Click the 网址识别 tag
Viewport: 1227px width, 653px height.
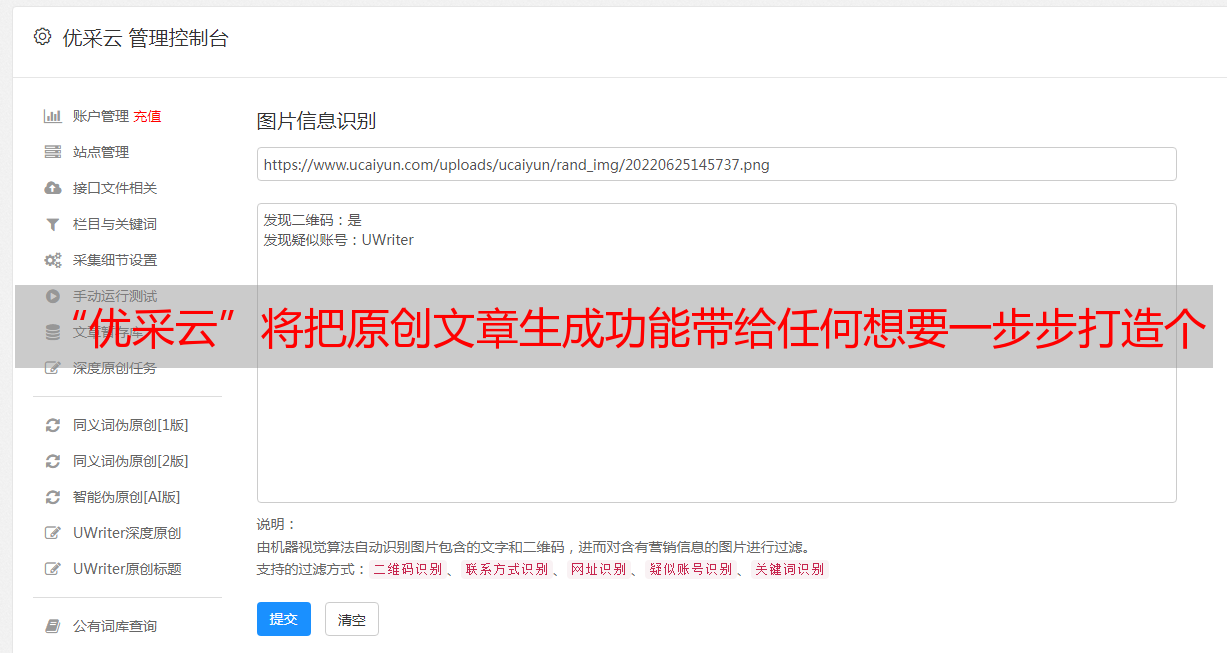[x=598, y=569]
